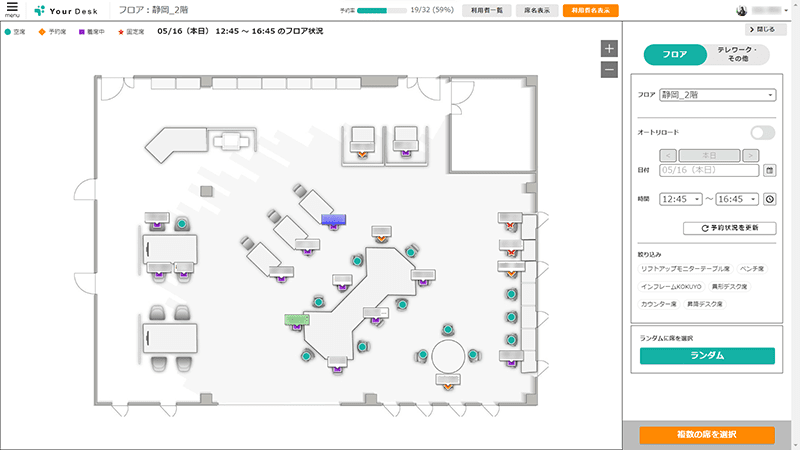Open the フロア dropdown showing 静岡_2階
The width and height of the screenshot is (800, 450).
717,95
